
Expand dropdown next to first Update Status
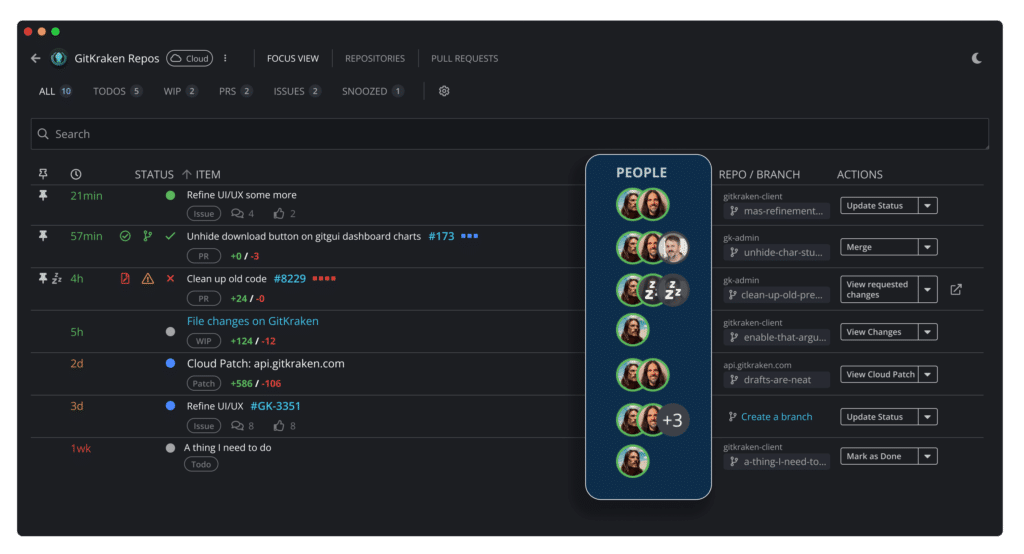click(x=927, y=206)
